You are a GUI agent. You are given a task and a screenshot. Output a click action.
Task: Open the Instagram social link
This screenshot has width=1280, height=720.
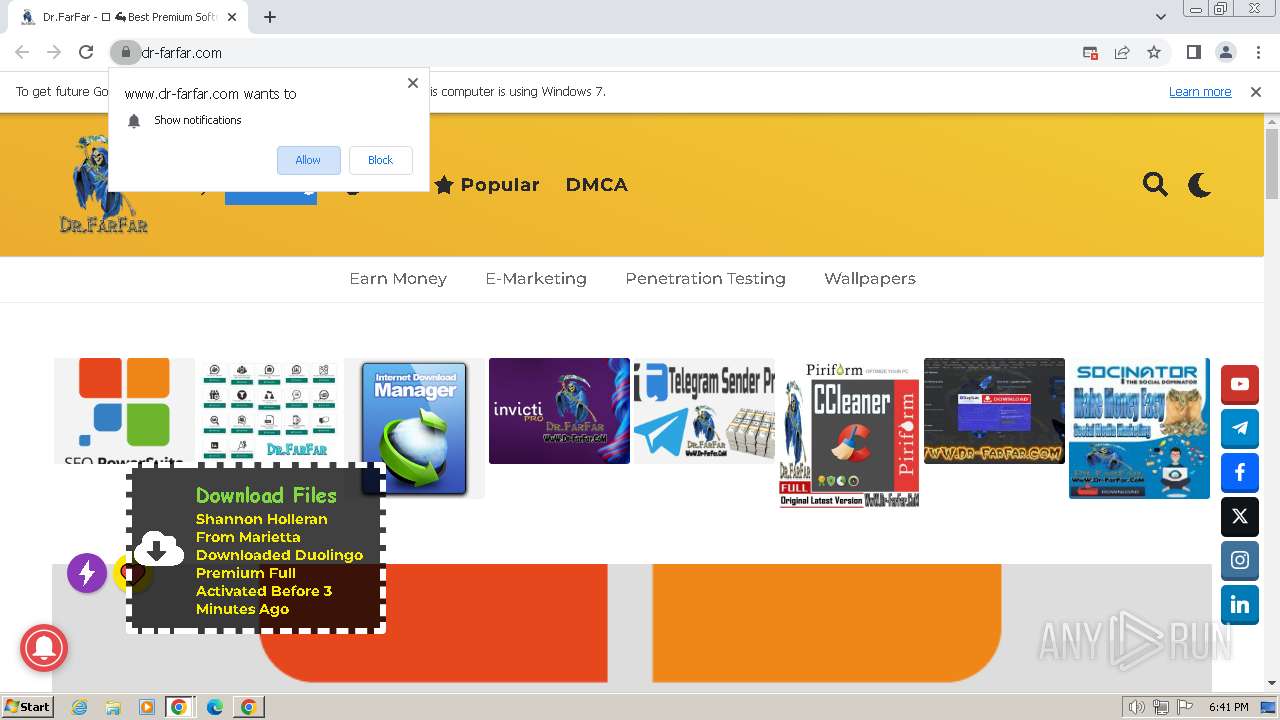coord(1240,560)
